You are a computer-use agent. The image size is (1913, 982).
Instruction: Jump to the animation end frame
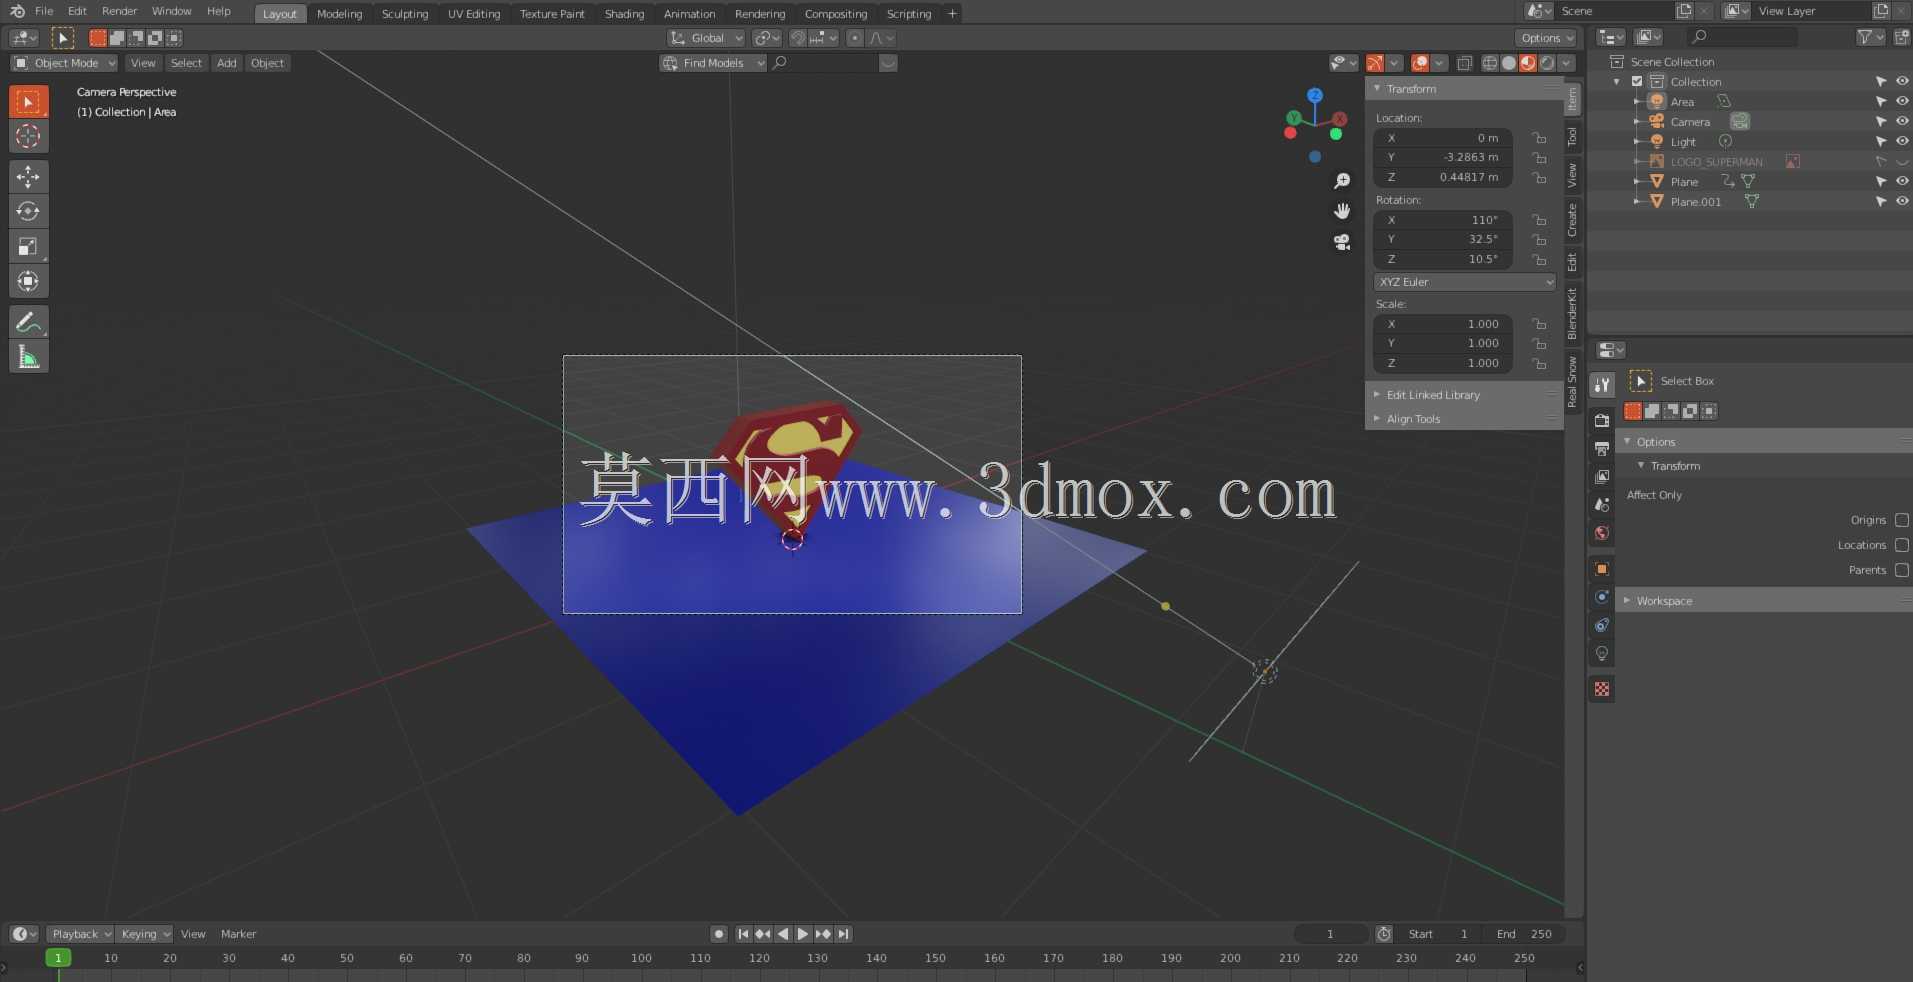click(x=844, y=934)
